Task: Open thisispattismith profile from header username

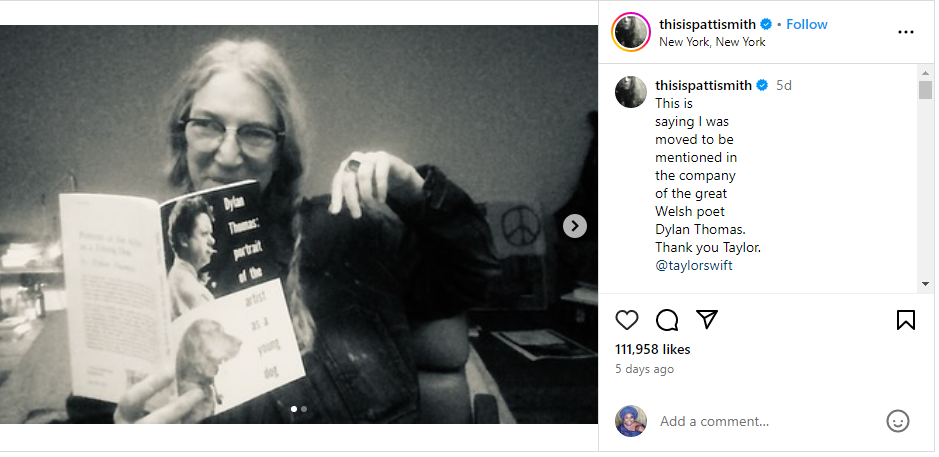Action: pos(707,25)
